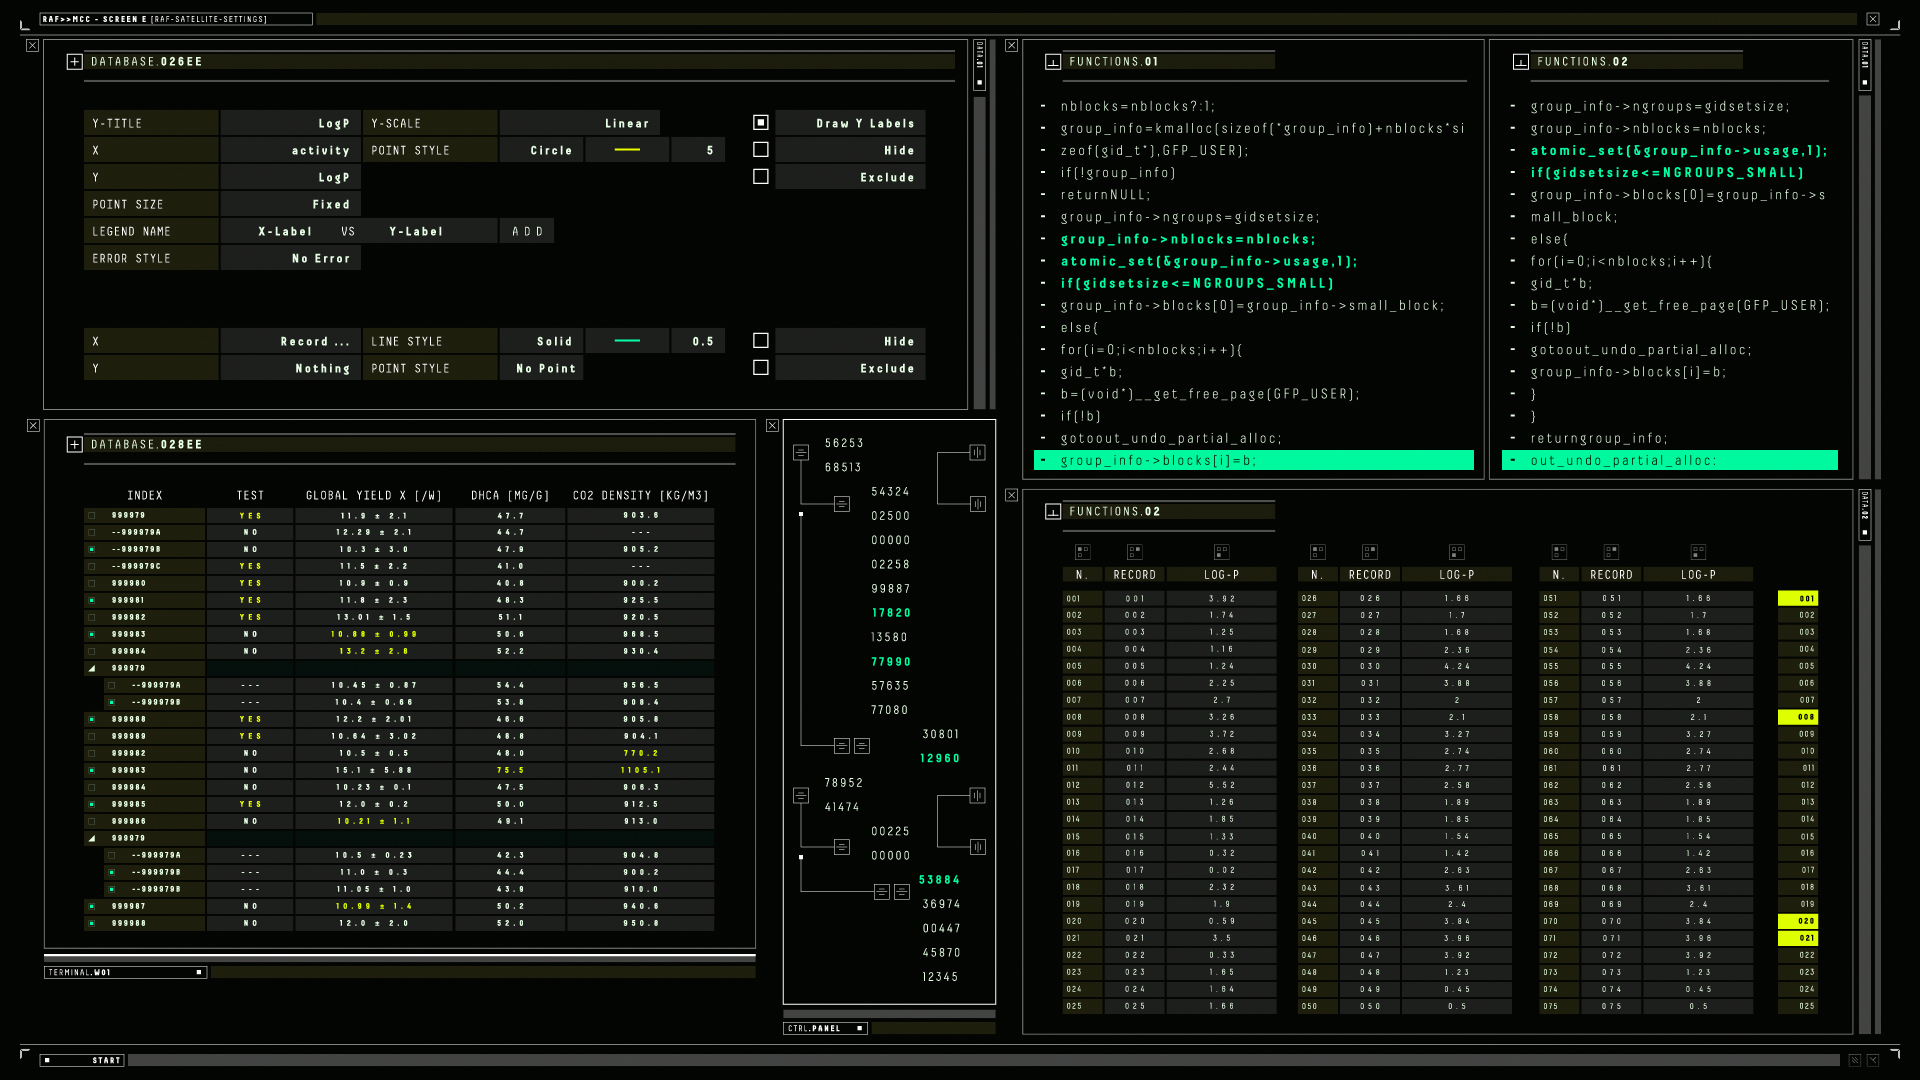Tick the bottom Exclude checkbox
This screenshot has height=1080, width=1920.
point(761,368)
